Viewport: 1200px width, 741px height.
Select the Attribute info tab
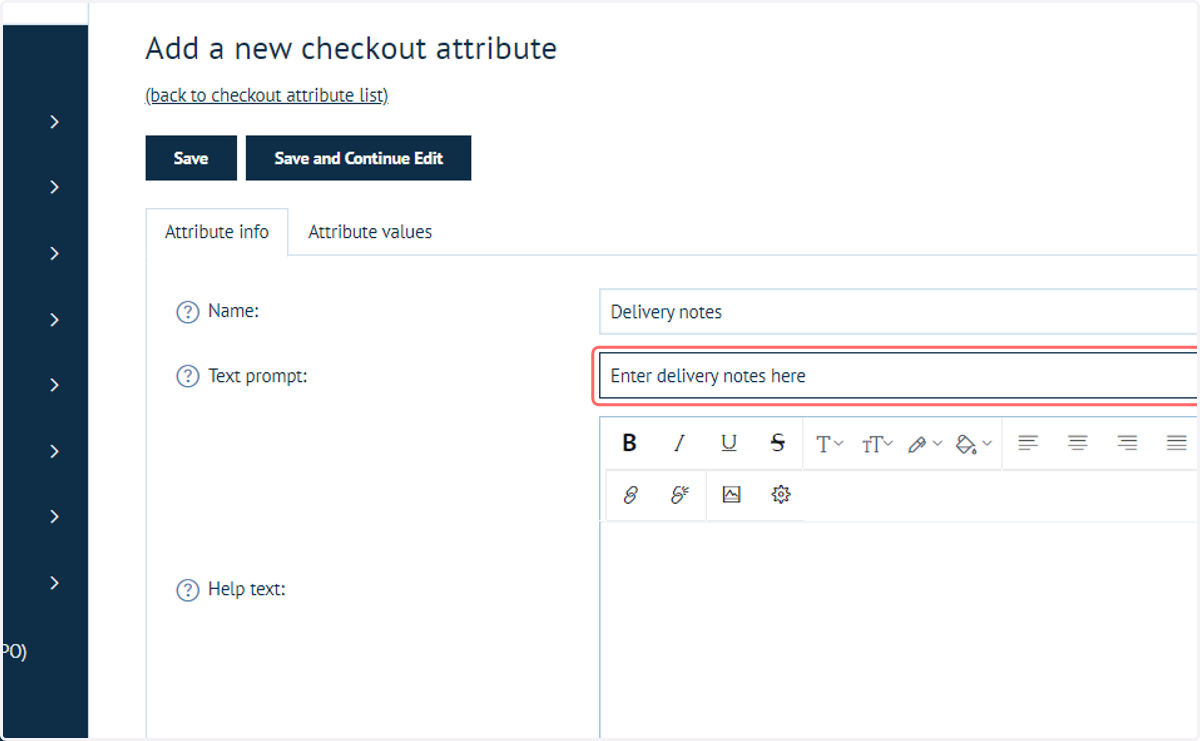[217, 232]
